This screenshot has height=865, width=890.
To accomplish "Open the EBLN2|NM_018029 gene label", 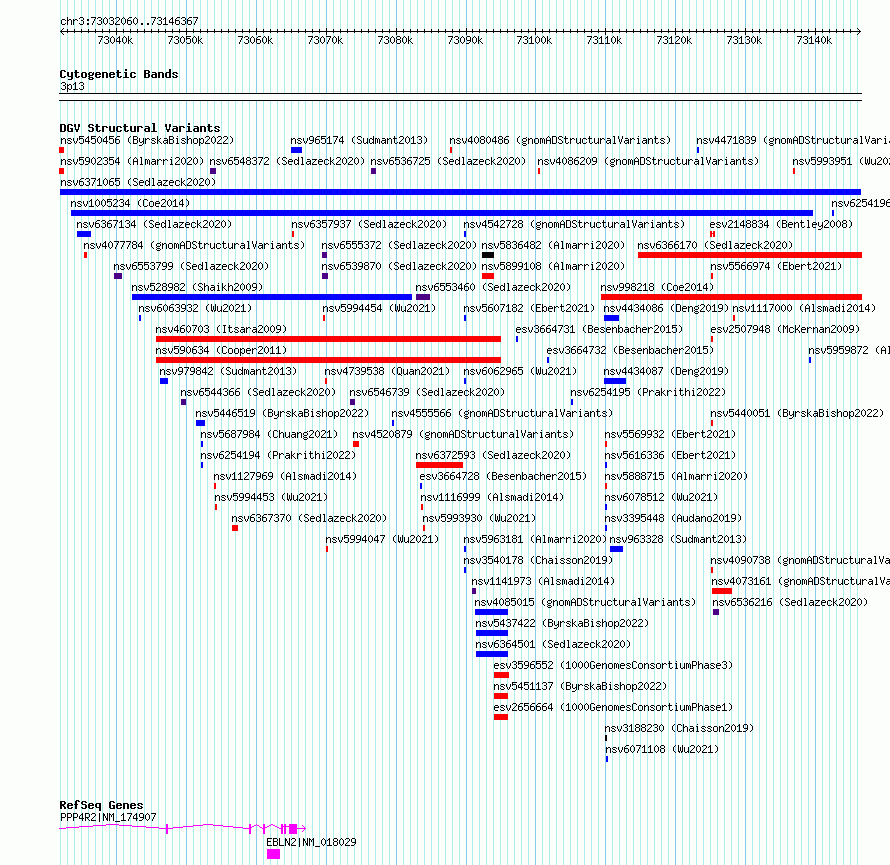I will click(311, 842).
